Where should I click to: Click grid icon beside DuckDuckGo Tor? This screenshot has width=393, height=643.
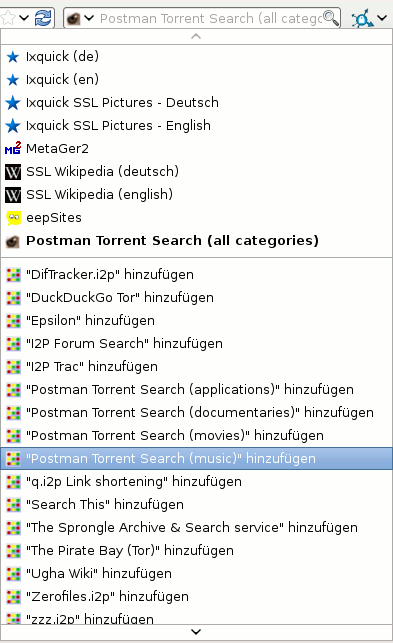pos(13,298)
